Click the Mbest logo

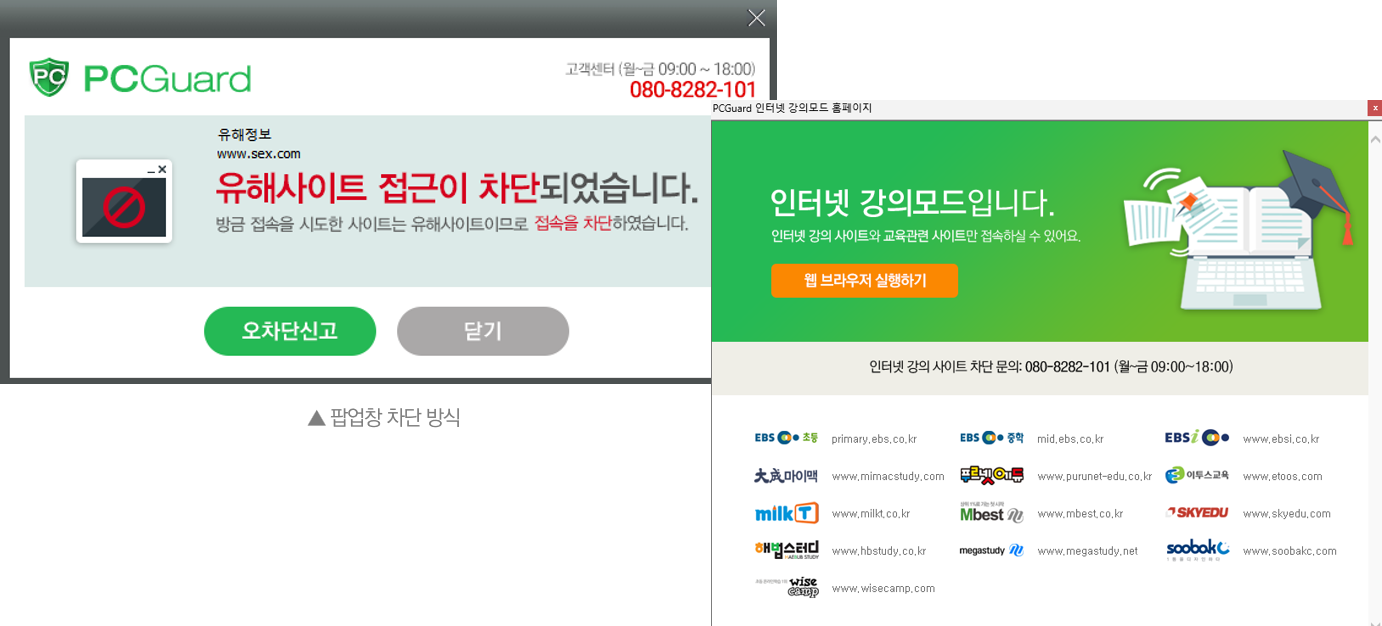[x=991, y=513]
